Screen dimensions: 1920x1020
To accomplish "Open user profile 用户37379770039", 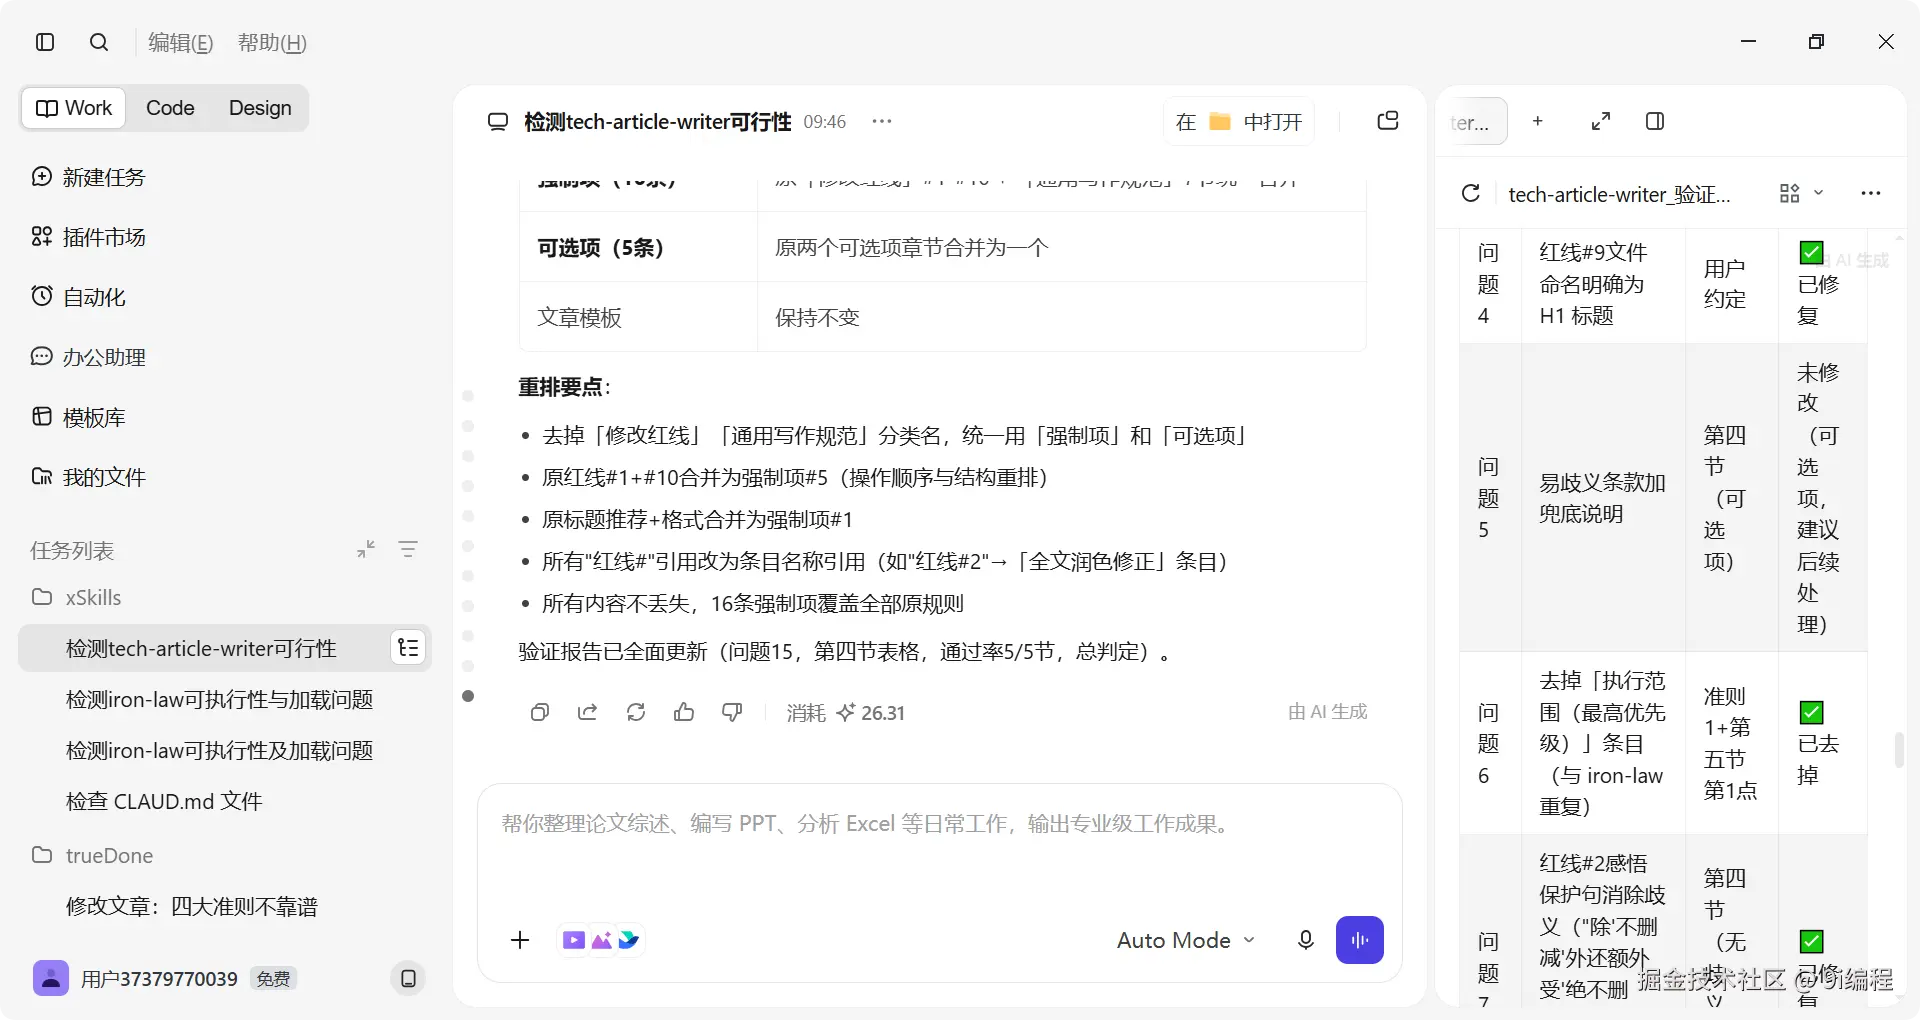I will (136, 978).
